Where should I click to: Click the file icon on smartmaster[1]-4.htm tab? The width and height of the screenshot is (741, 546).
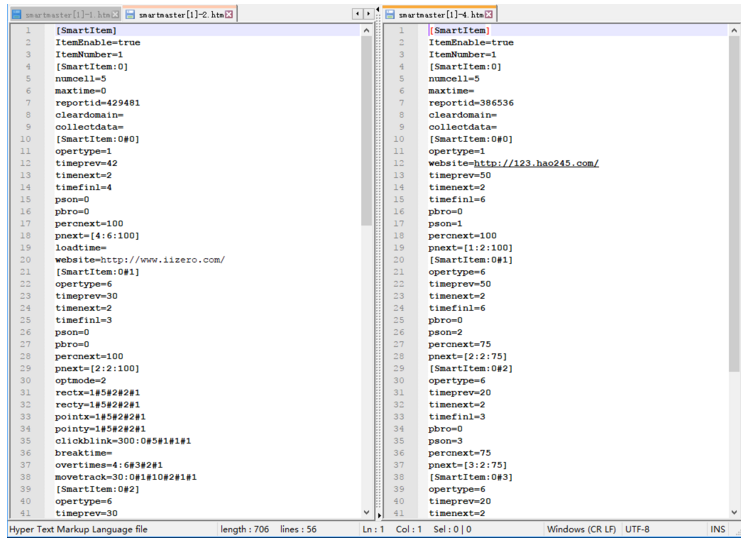point(389,15)
